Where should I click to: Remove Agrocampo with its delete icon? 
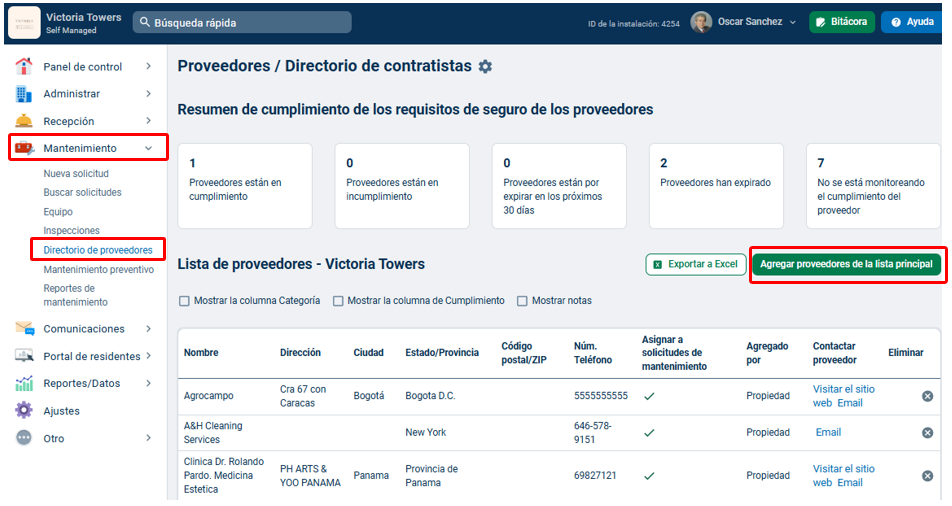928,396
